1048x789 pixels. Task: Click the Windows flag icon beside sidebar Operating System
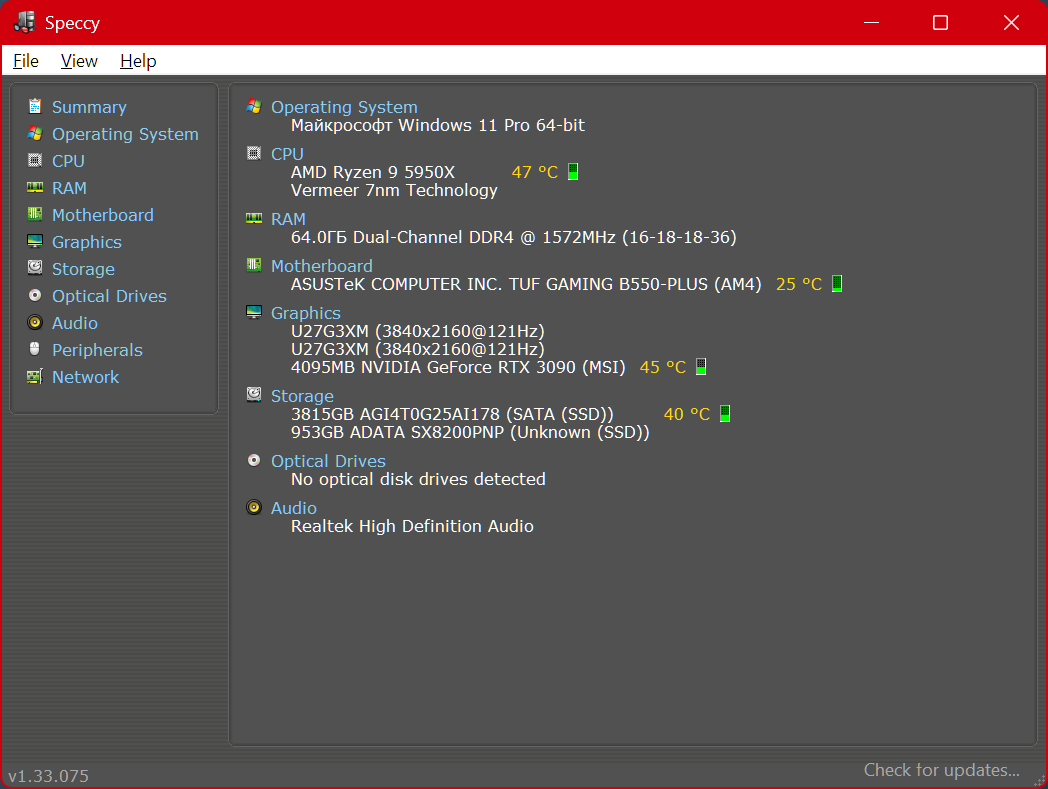[x=35, y=134]
